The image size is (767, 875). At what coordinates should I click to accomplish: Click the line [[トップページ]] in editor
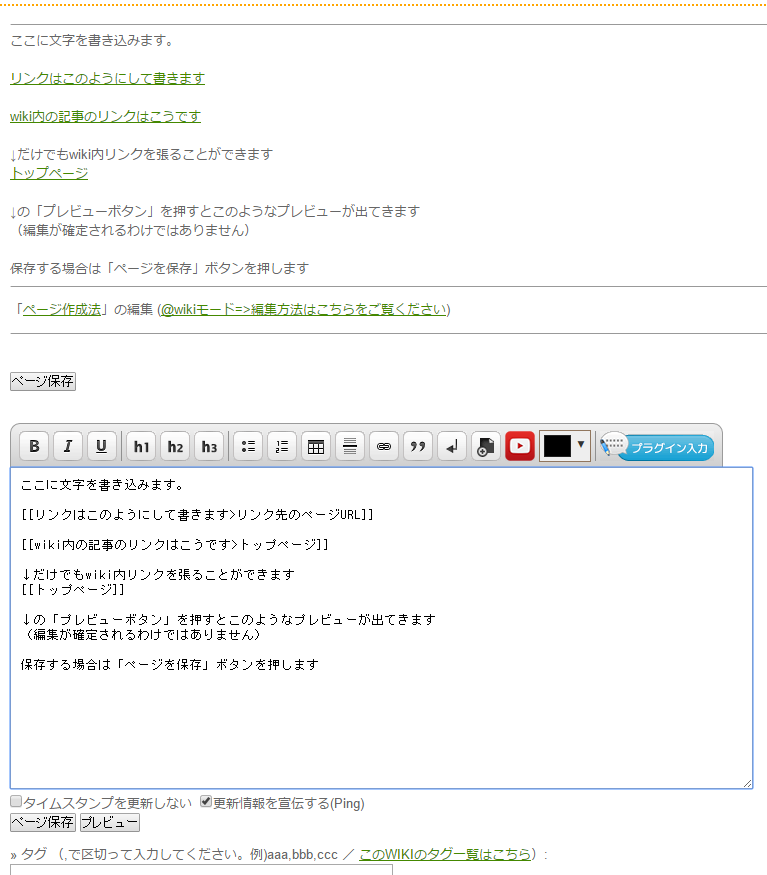click(73, 590)
